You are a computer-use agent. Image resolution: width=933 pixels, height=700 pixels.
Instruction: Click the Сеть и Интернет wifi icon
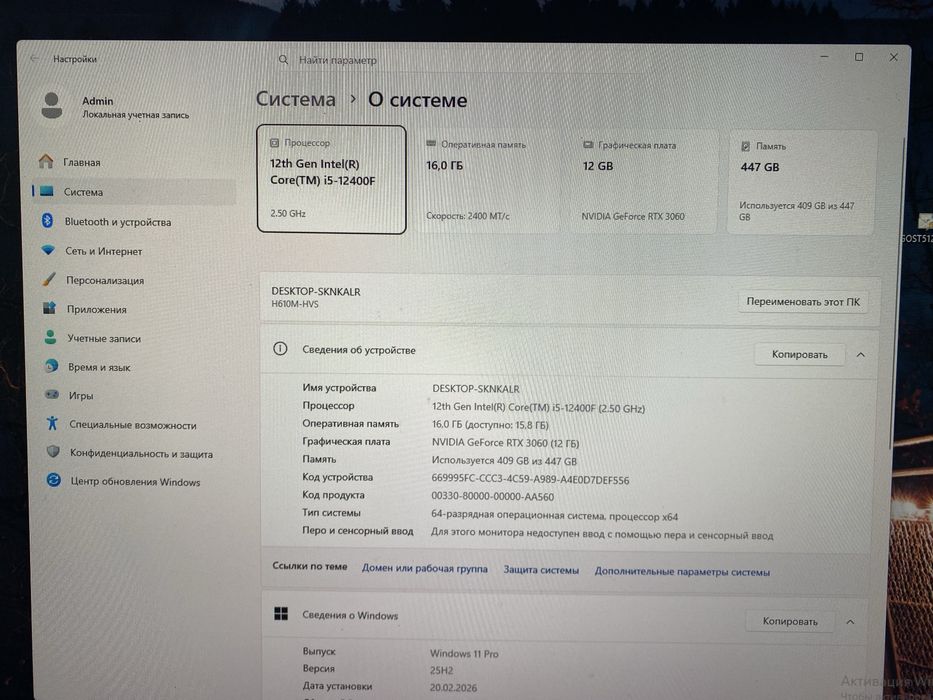click(x=48, y=251)
